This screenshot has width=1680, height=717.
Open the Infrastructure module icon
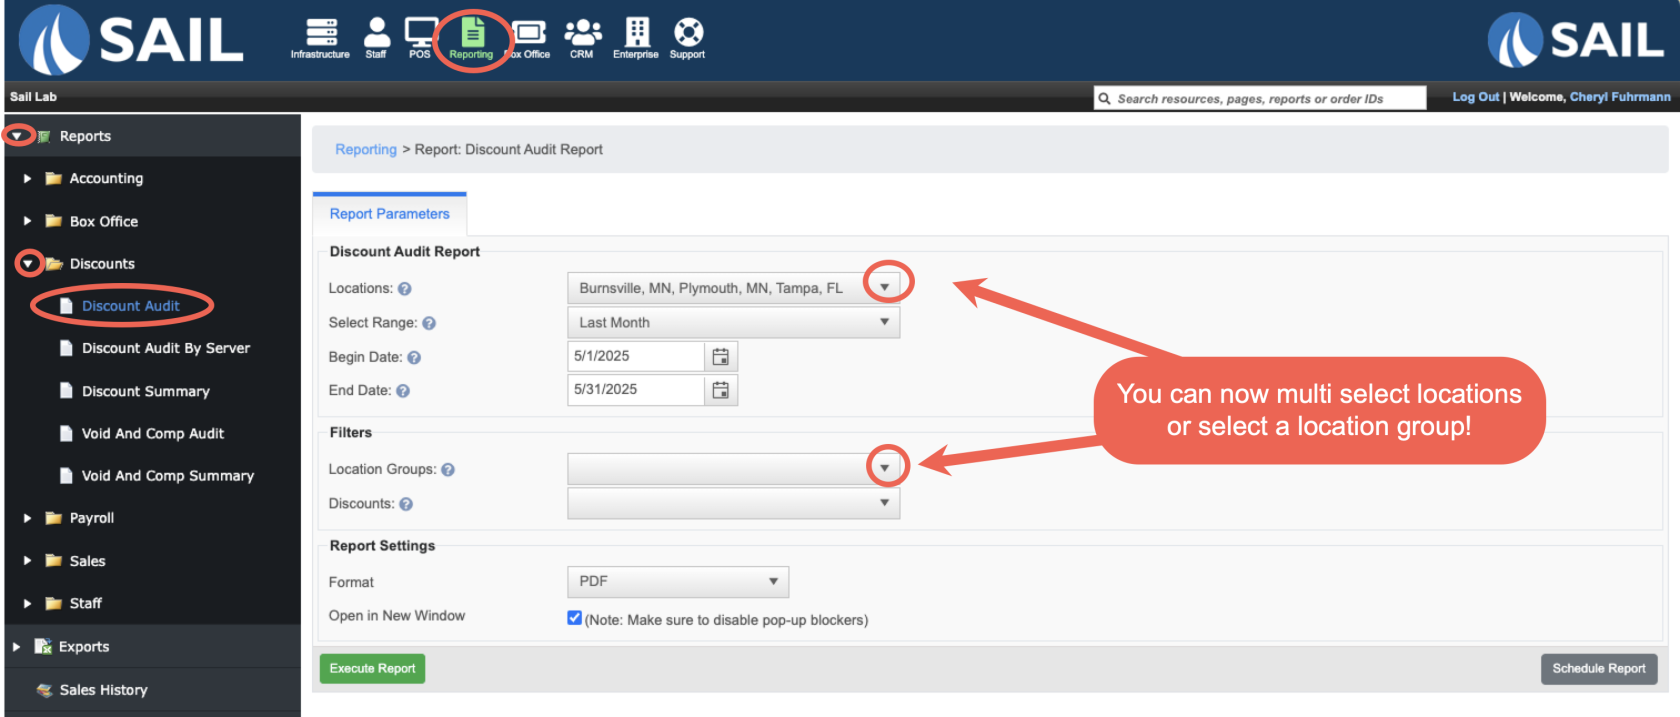tap(321, 39)
